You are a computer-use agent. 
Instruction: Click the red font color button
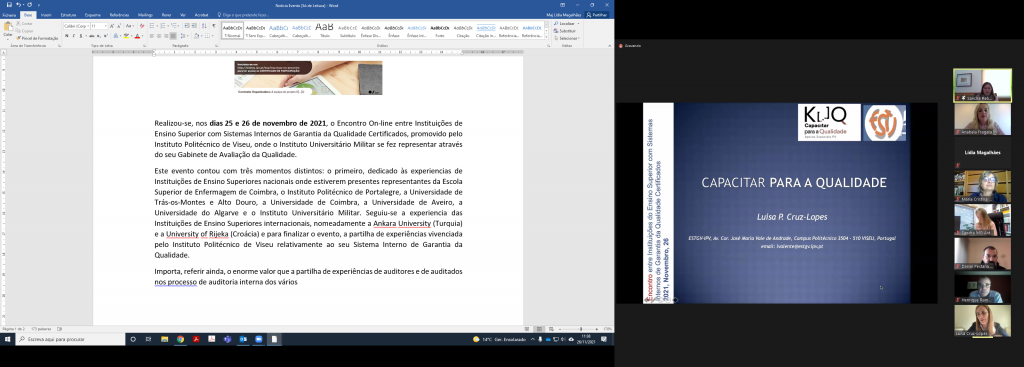pos(137,36)
